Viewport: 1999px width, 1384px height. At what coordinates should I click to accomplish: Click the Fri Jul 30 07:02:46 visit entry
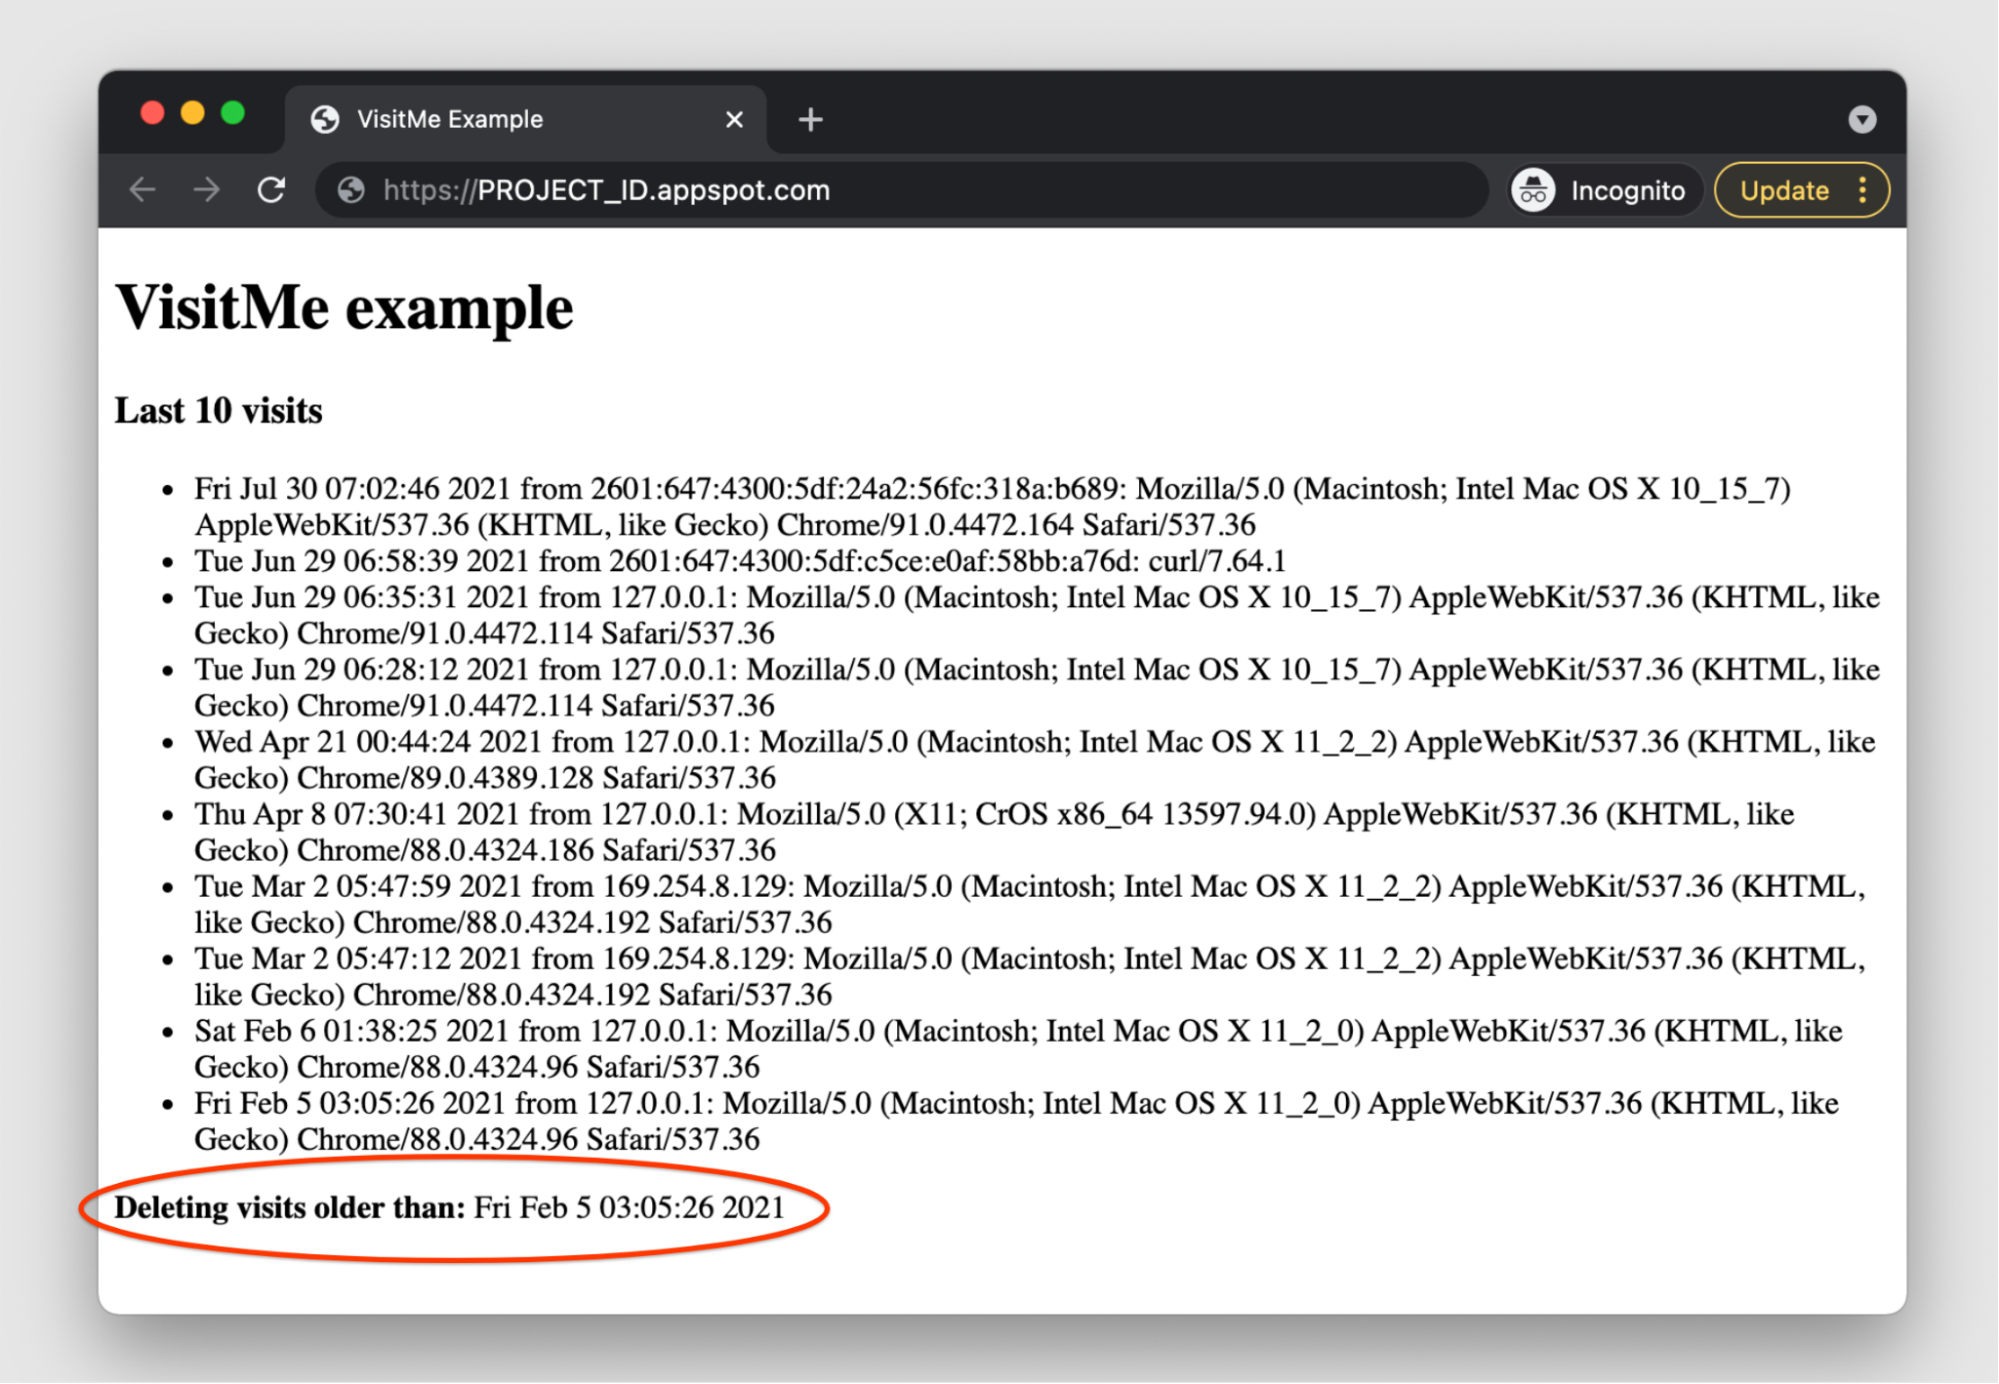(992, 506)
